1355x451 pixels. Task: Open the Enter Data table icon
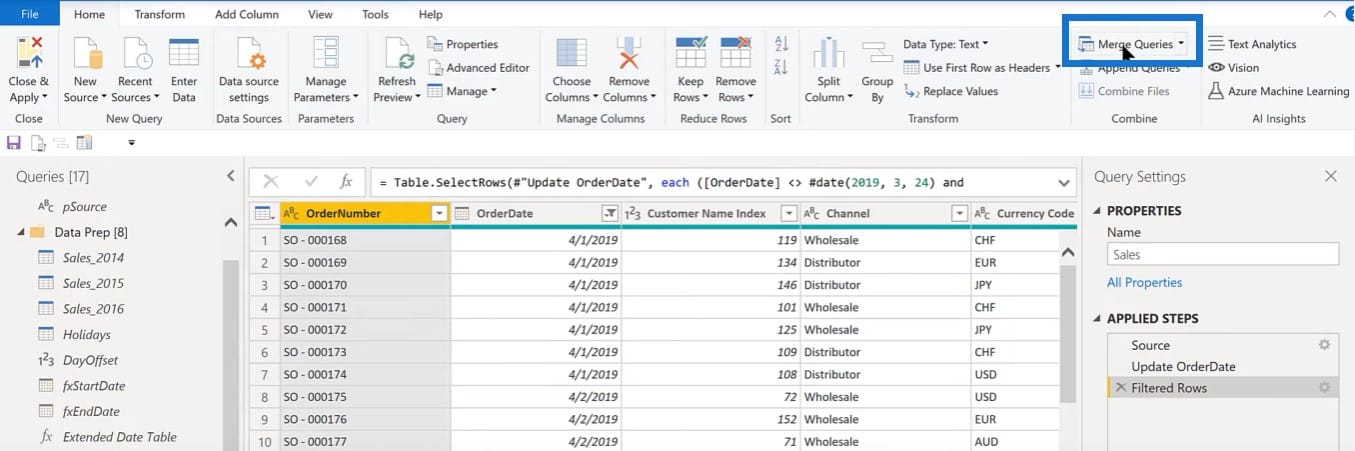point(184,54)
